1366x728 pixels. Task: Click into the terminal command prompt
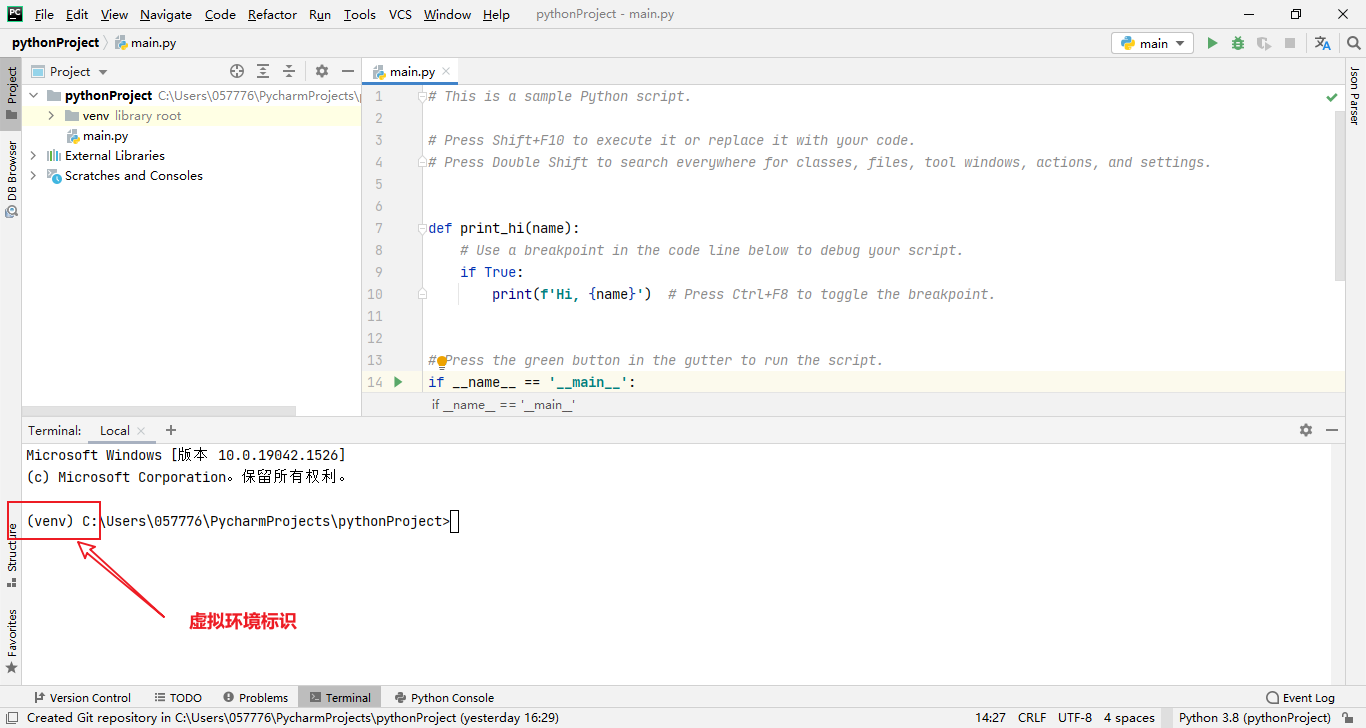tap(454, 521)
